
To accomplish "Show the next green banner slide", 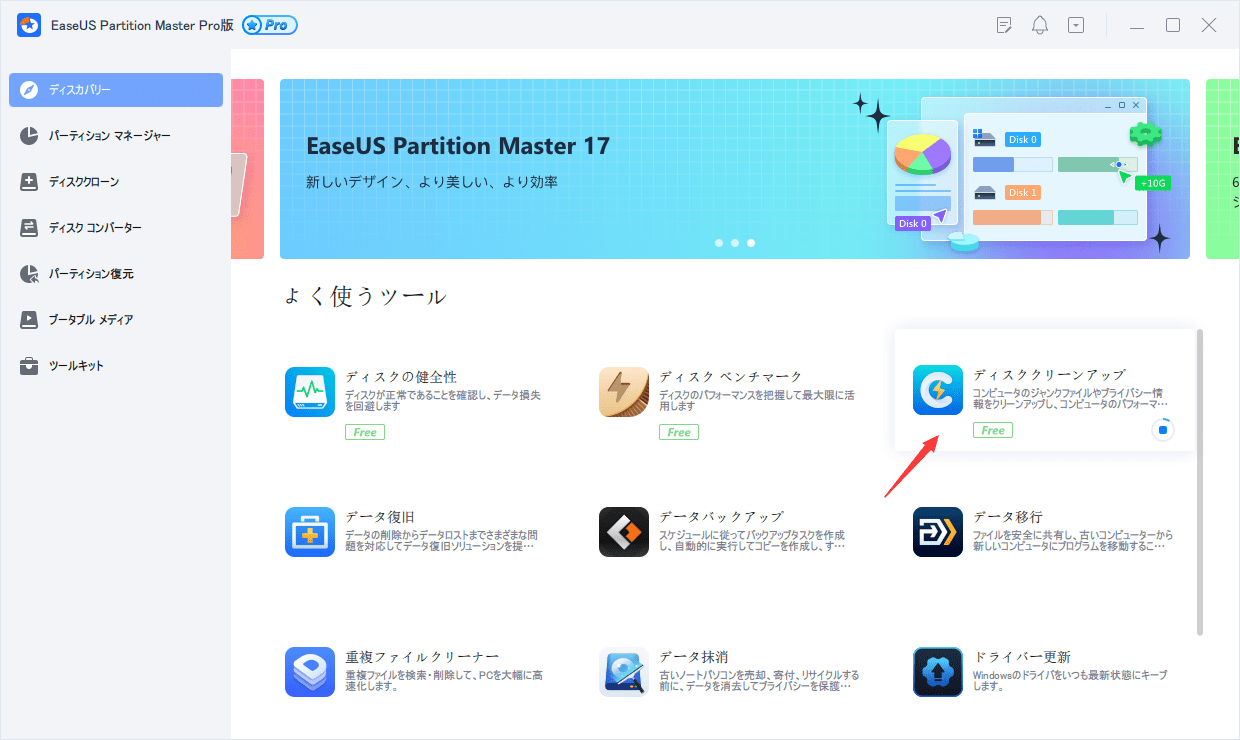I will (x=1222, y=169).
